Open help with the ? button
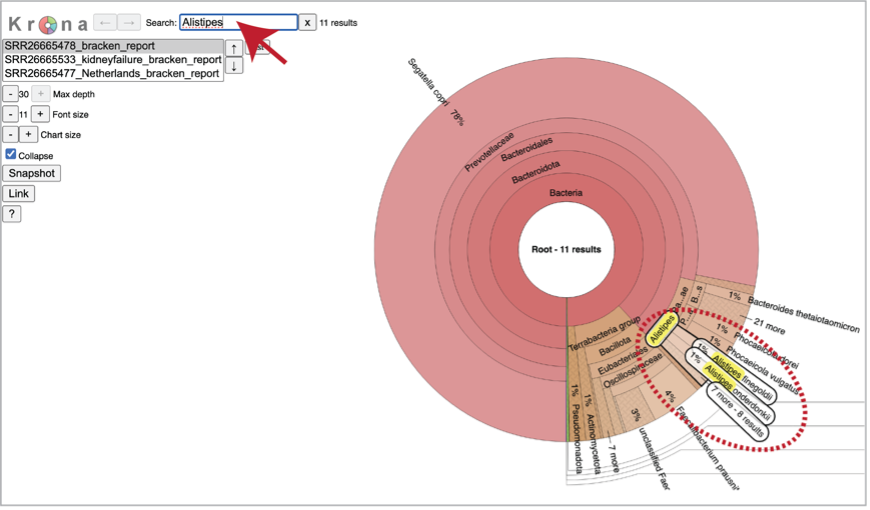Image resolution: width=870 pixels, height=510 pixels. click(12, 214)
